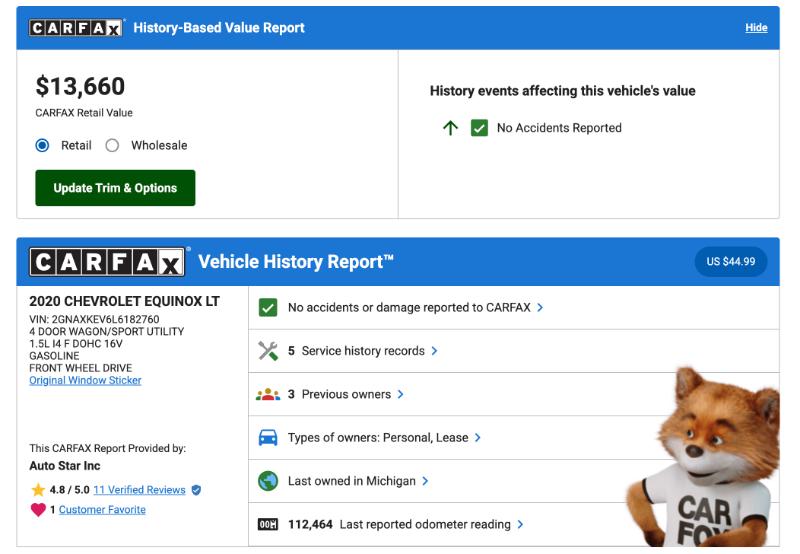This screenshot has height=554, width=800.
Task: Click the gold star rating icon
Action: click(x=38, y=490)
